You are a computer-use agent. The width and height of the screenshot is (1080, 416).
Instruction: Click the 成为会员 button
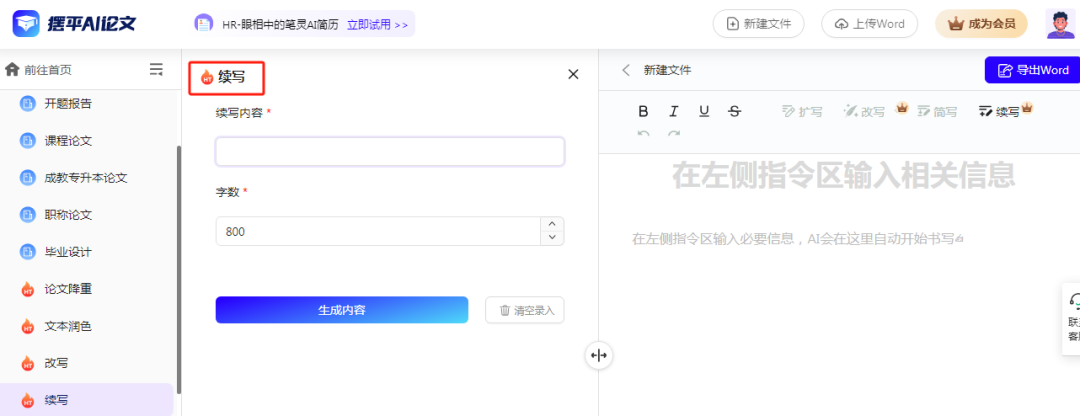point(982,23)
